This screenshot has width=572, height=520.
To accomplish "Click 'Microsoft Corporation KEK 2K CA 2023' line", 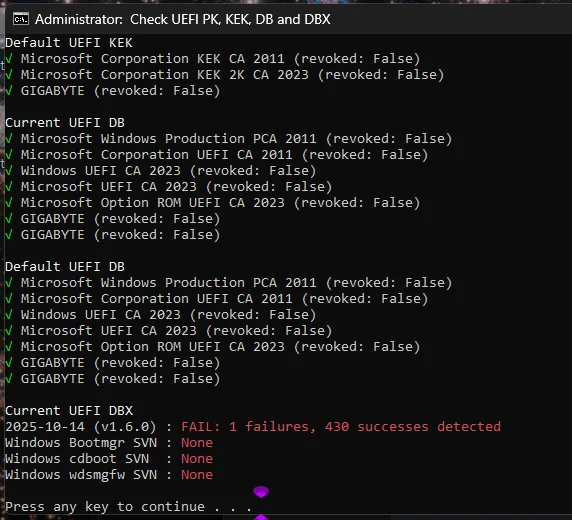I will point(225,75).
